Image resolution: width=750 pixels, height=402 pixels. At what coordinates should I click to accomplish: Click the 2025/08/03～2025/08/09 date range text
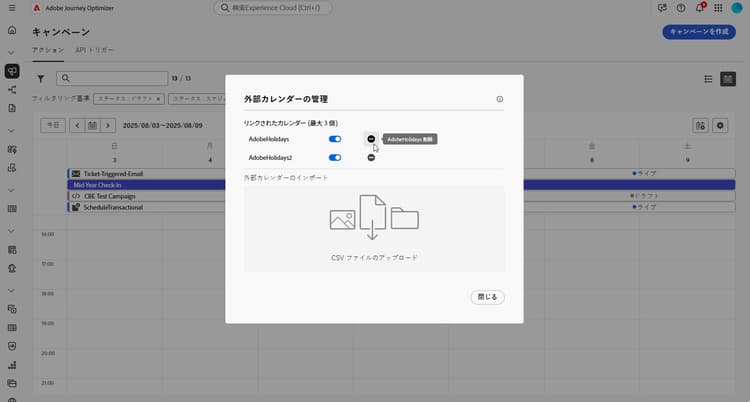163,125
